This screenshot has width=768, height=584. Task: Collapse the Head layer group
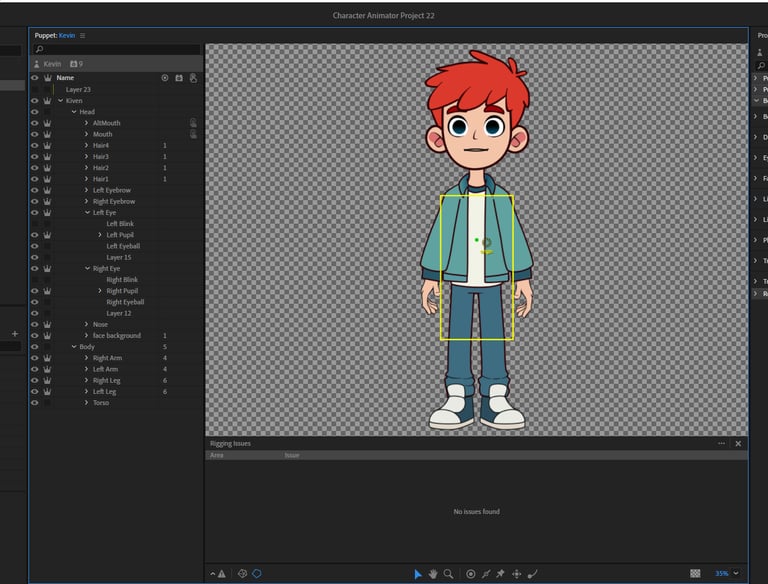(74, 112)
